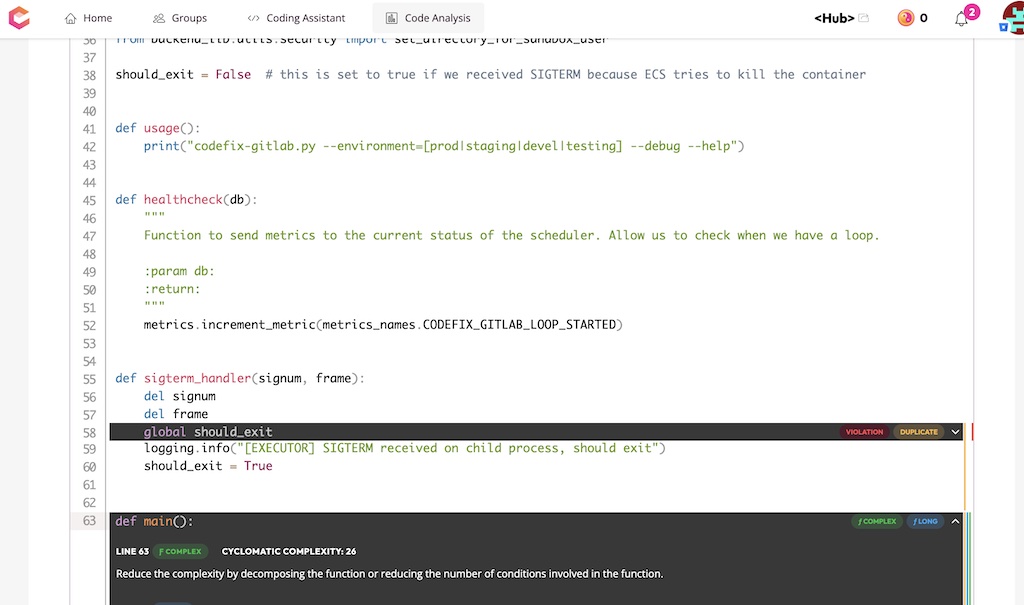Click the Groups people icon
This screenshot has width=1024, height=605.
point(158,18)
